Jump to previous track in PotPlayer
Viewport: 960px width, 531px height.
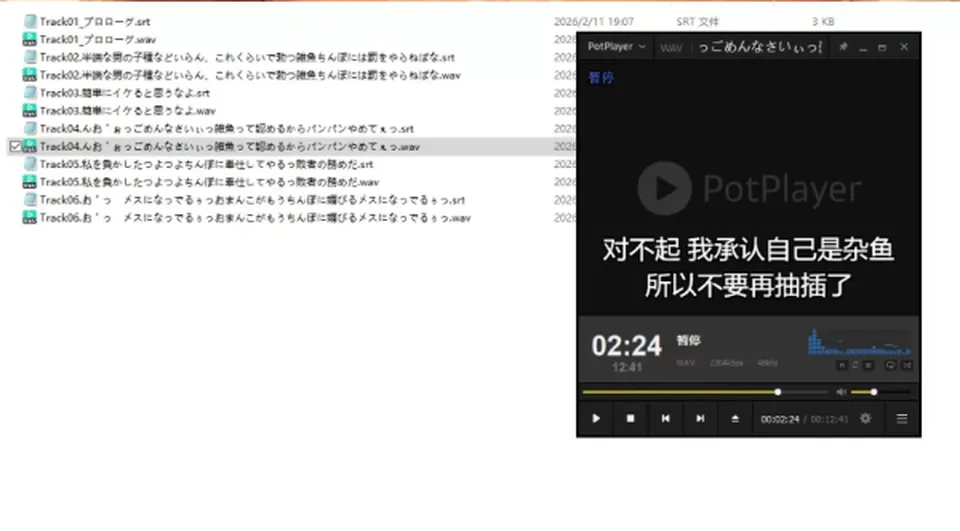666,419
